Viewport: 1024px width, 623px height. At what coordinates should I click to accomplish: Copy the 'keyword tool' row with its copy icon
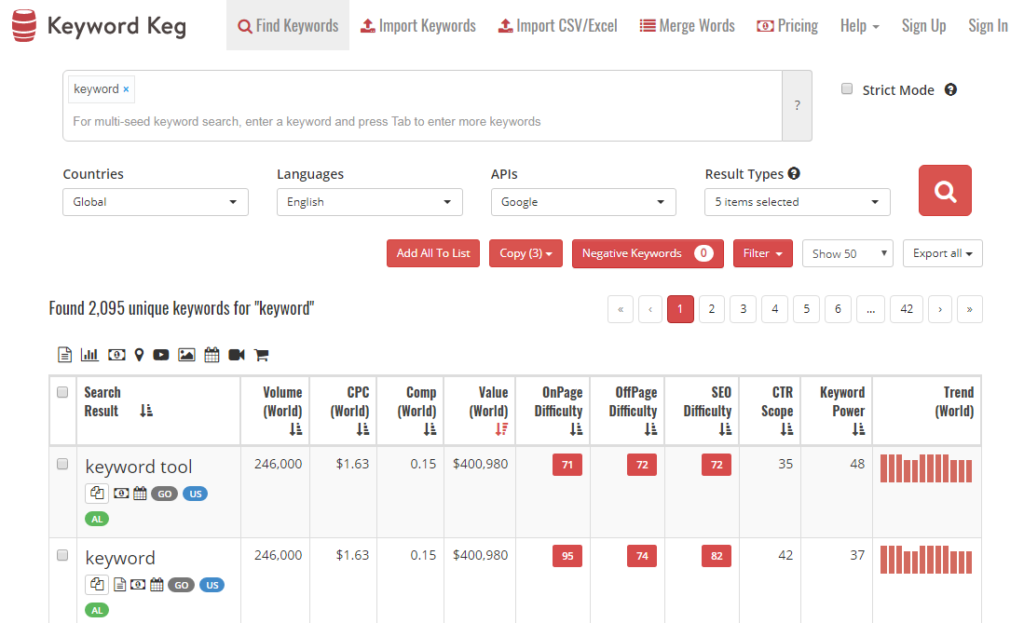97,493
